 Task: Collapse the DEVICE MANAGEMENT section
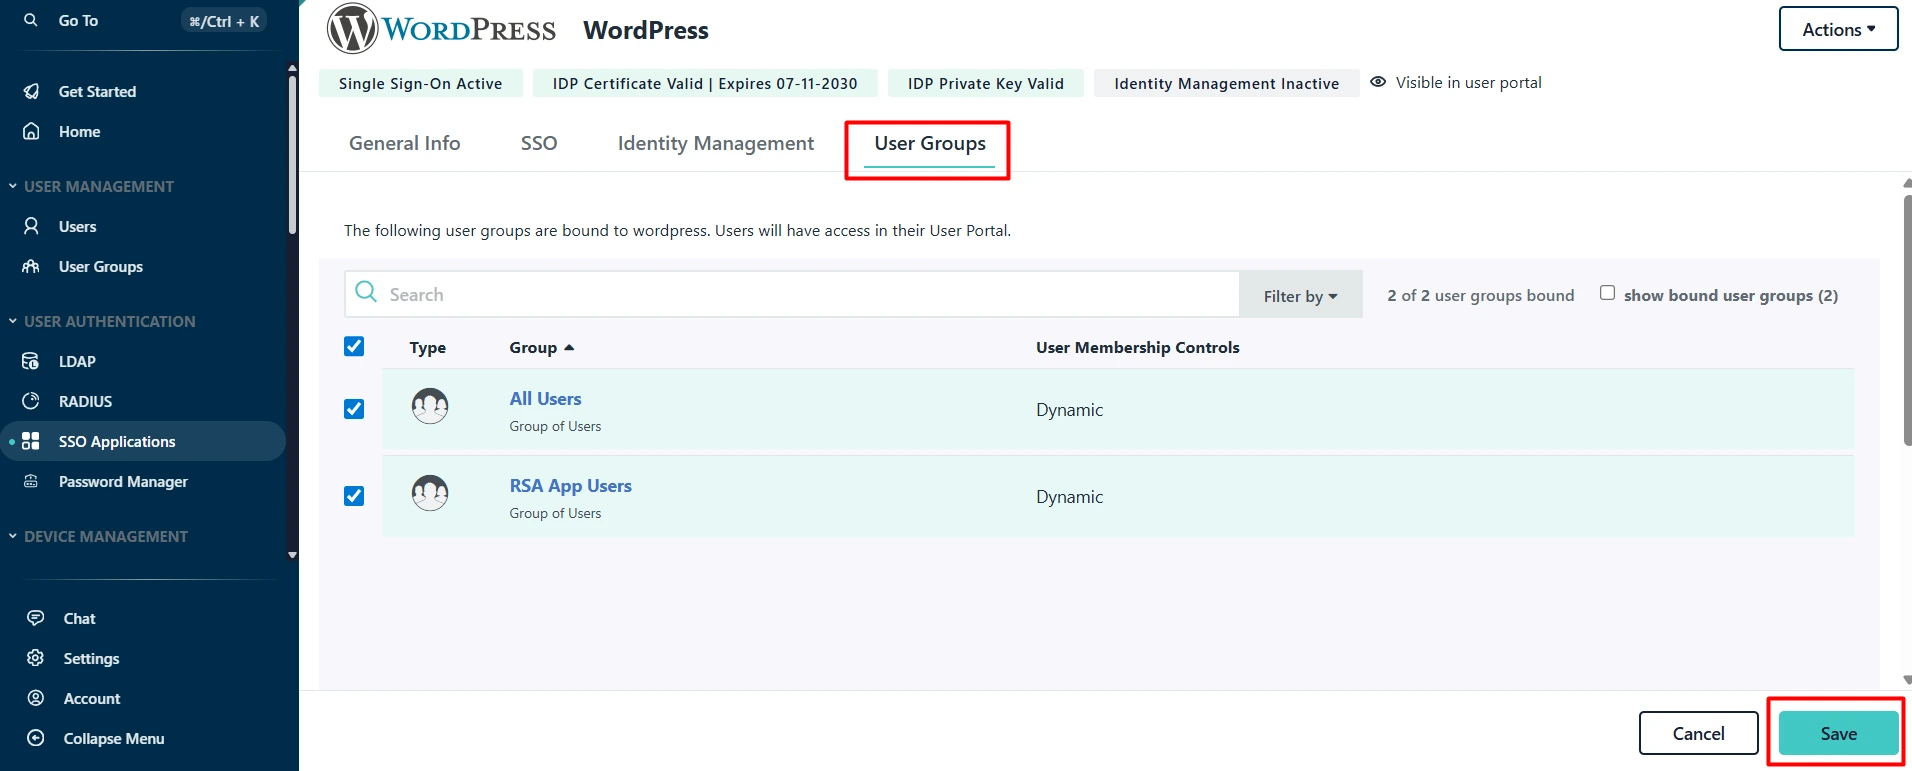(97, 536)
